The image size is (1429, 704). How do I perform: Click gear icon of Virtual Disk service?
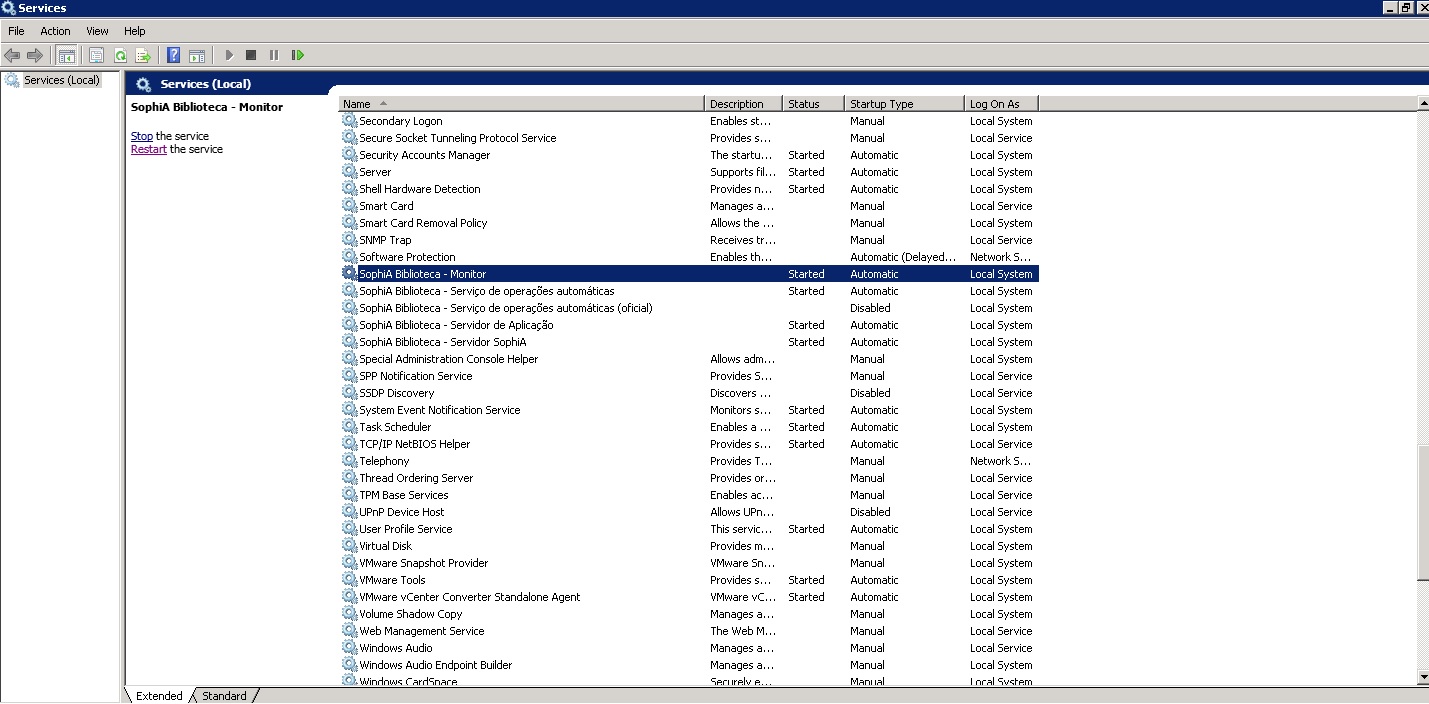coord(349,546)
